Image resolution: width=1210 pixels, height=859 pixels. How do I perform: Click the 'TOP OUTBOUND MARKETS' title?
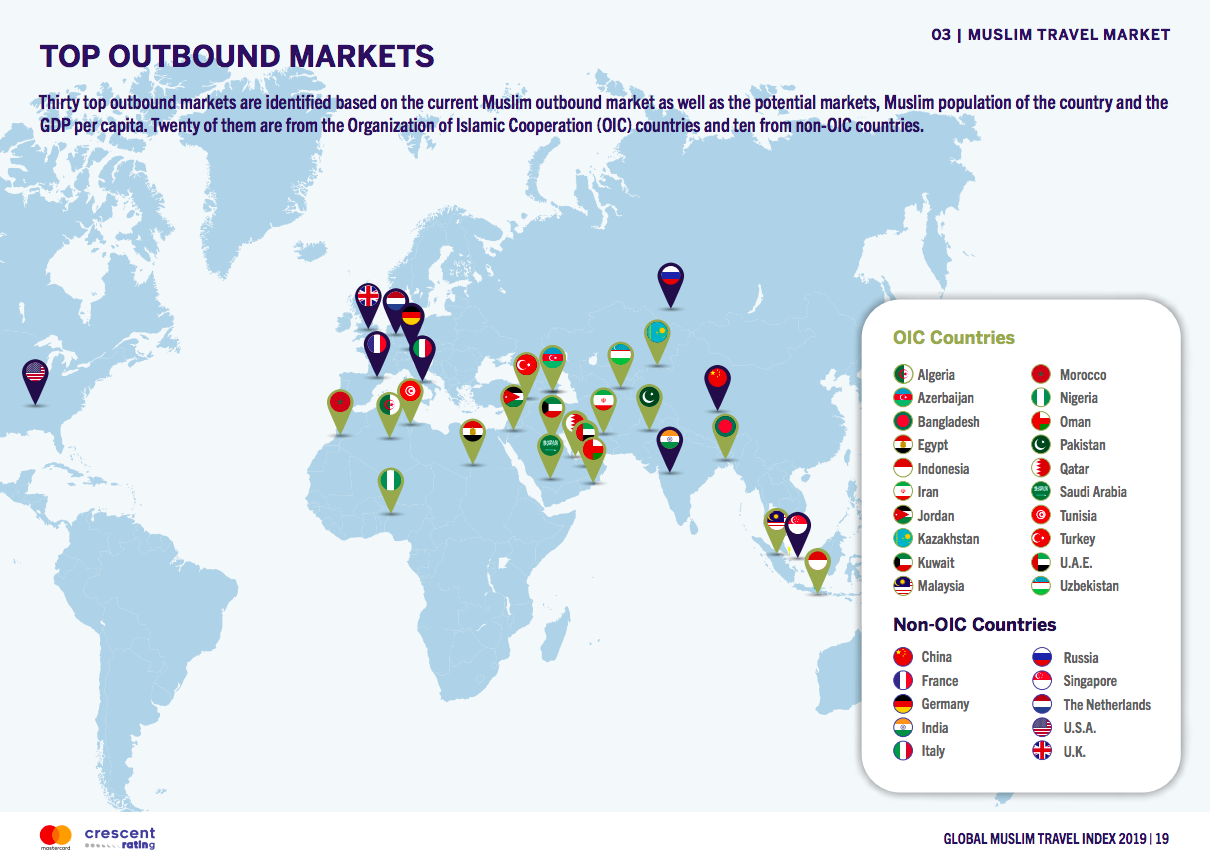pos(236,55)
